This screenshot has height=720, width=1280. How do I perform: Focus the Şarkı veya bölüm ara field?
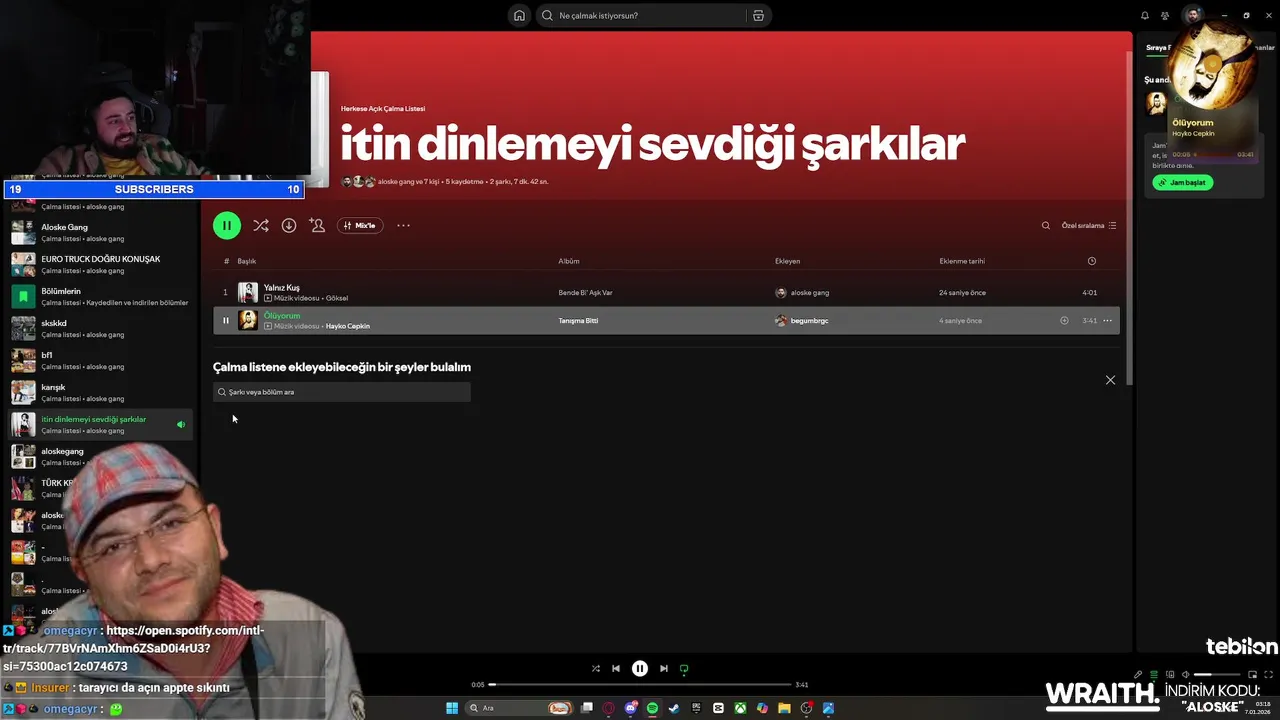click(341, 392)
